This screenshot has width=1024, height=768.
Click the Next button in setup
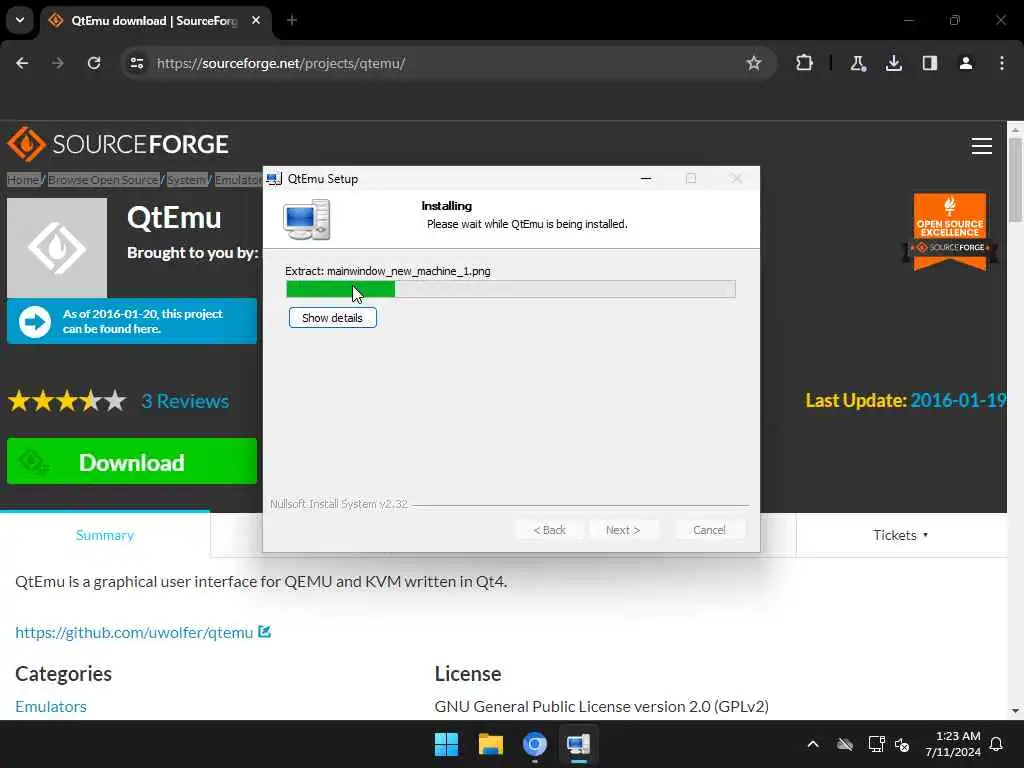coord(623,530)
